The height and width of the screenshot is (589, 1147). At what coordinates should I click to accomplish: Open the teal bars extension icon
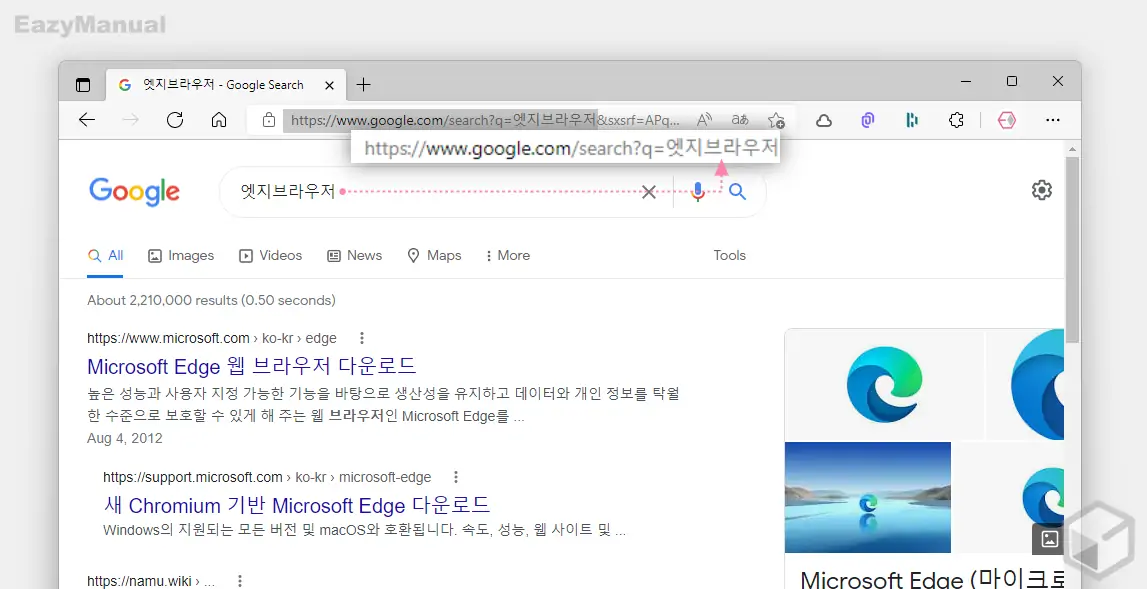pos(911,120)
